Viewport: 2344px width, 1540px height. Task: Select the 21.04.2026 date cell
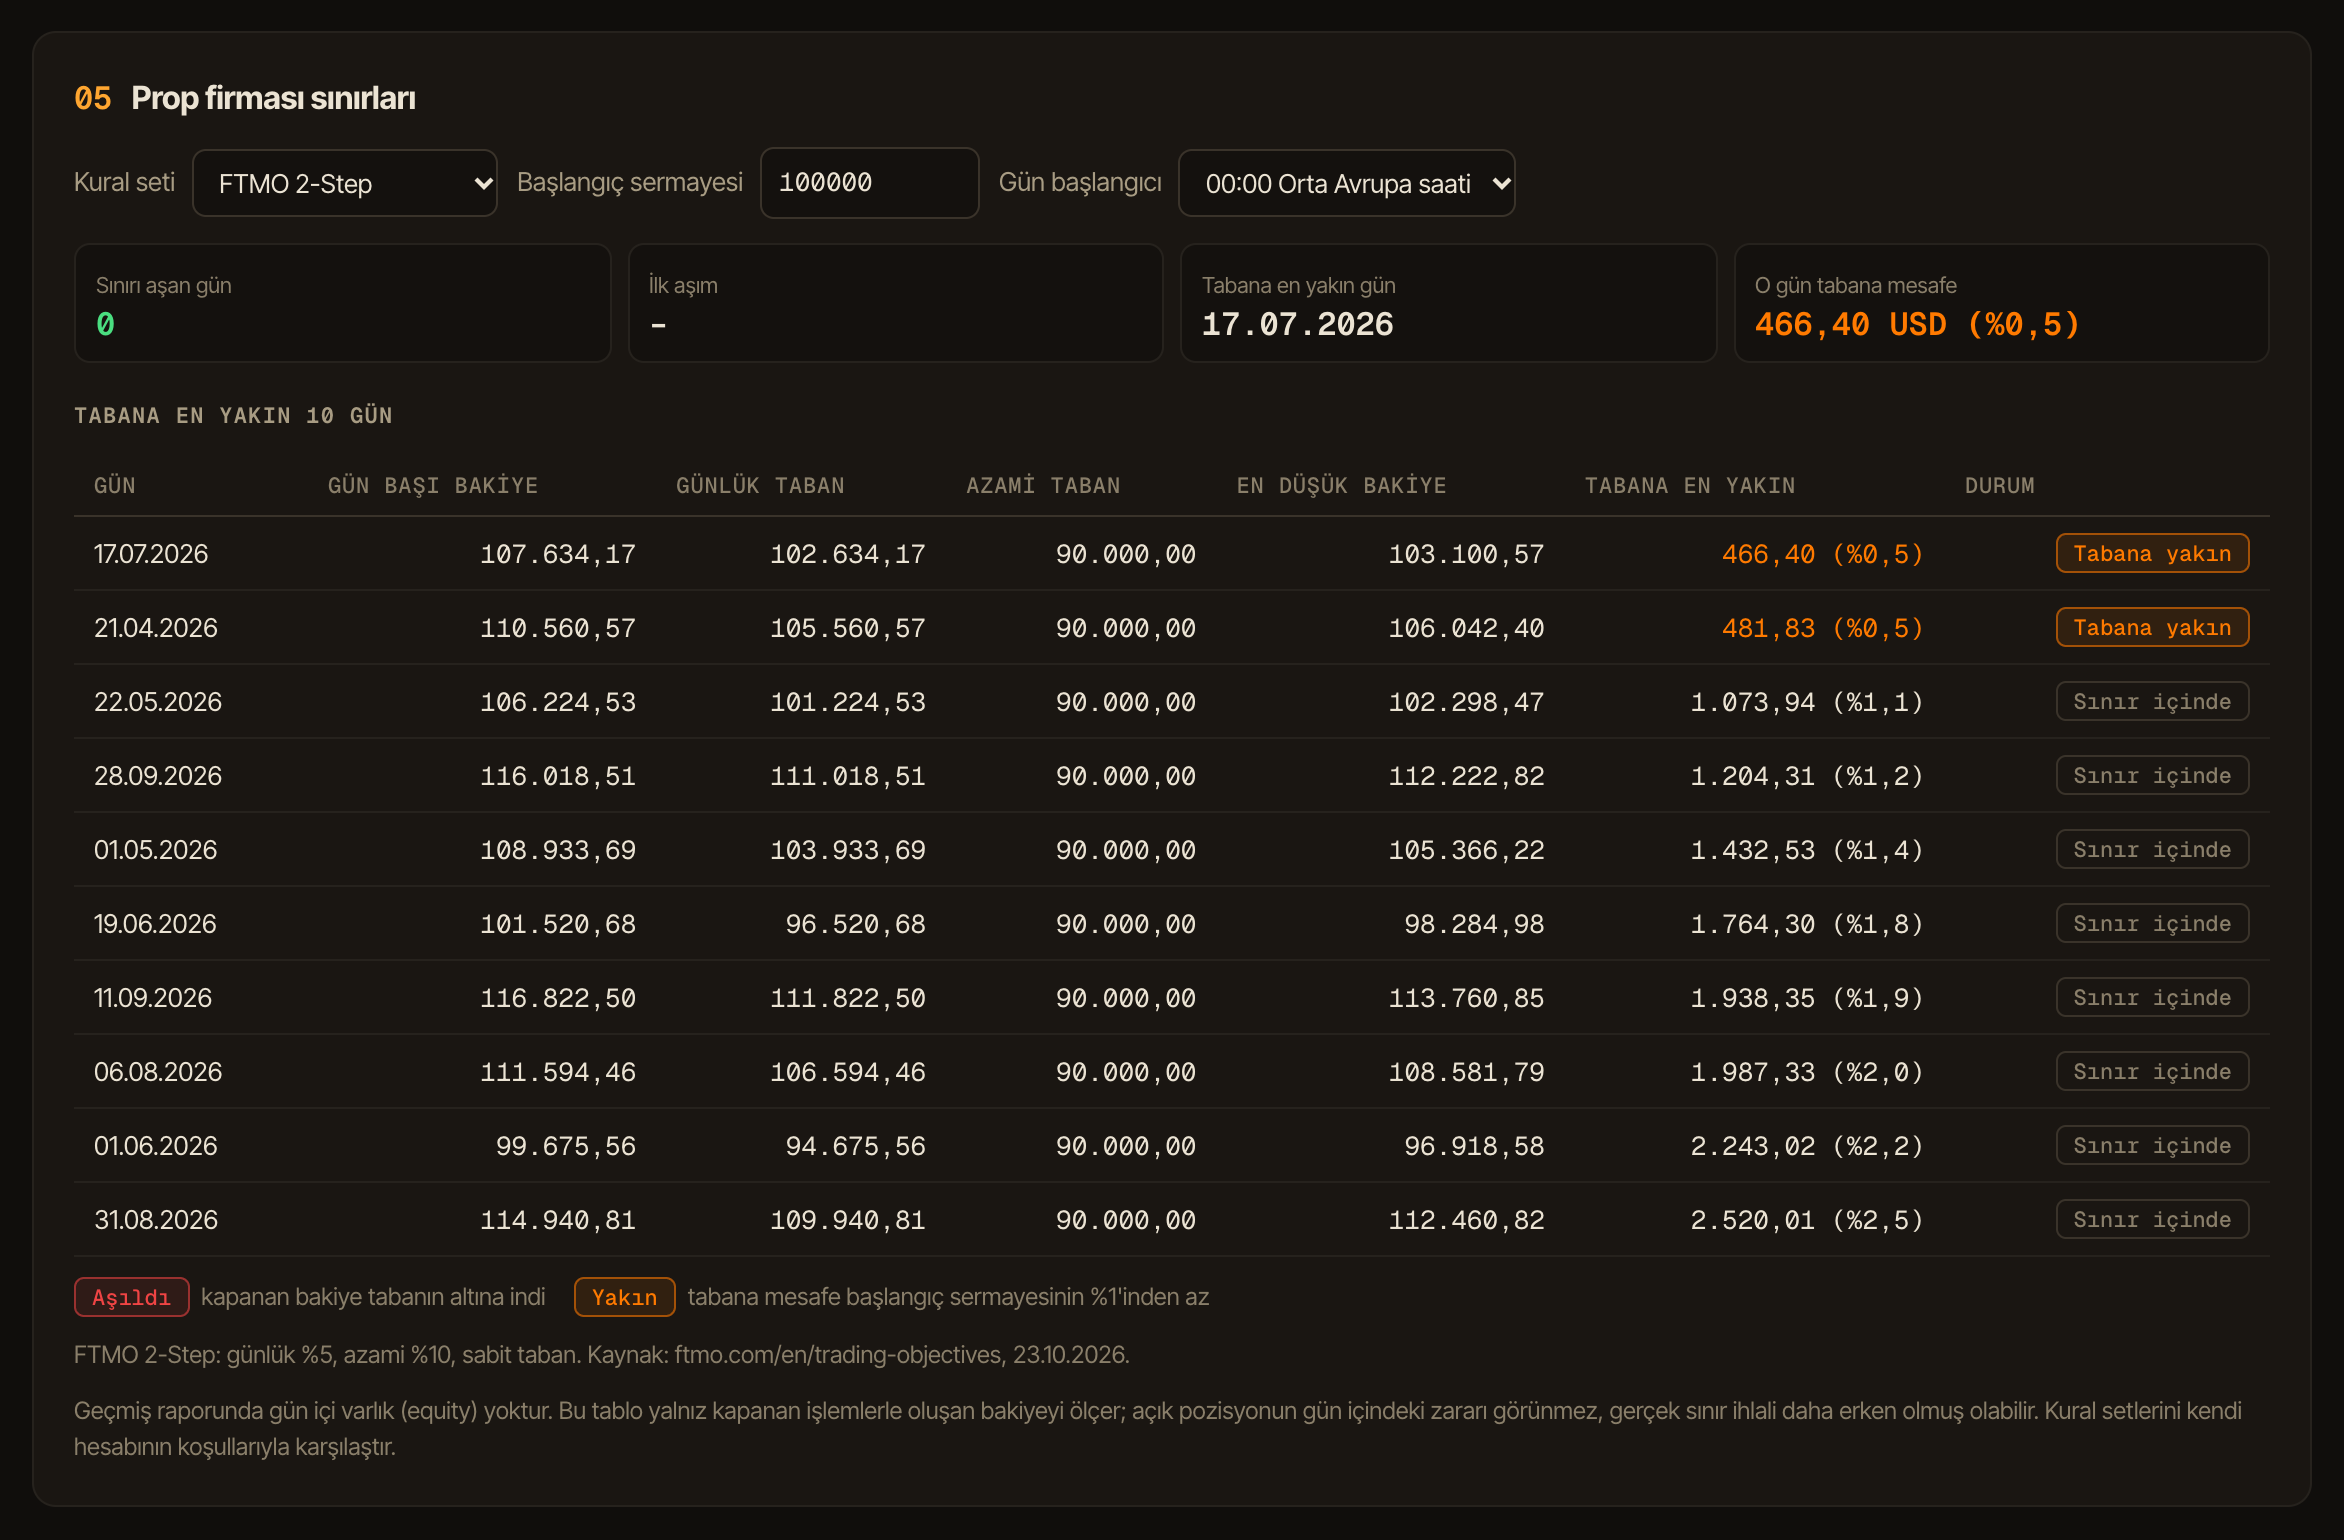coord(156,628)
